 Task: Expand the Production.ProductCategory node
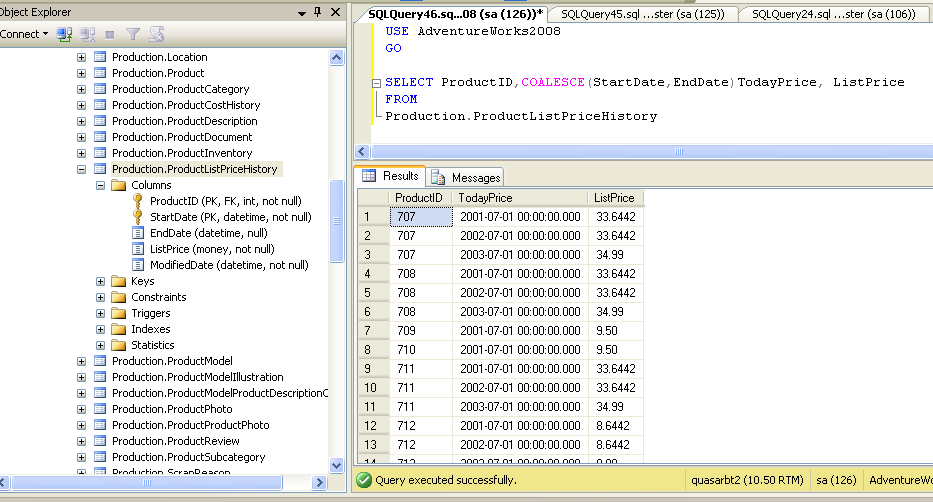(82, 90)
